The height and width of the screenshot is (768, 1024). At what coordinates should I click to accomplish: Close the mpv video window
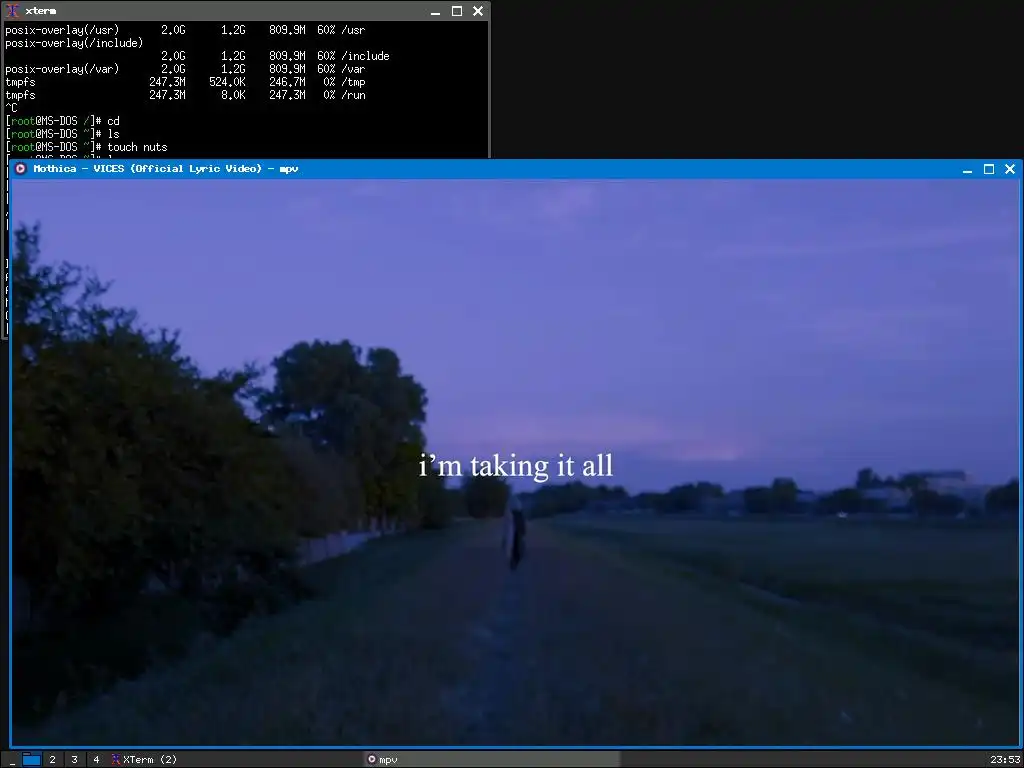click(1010, 169)
